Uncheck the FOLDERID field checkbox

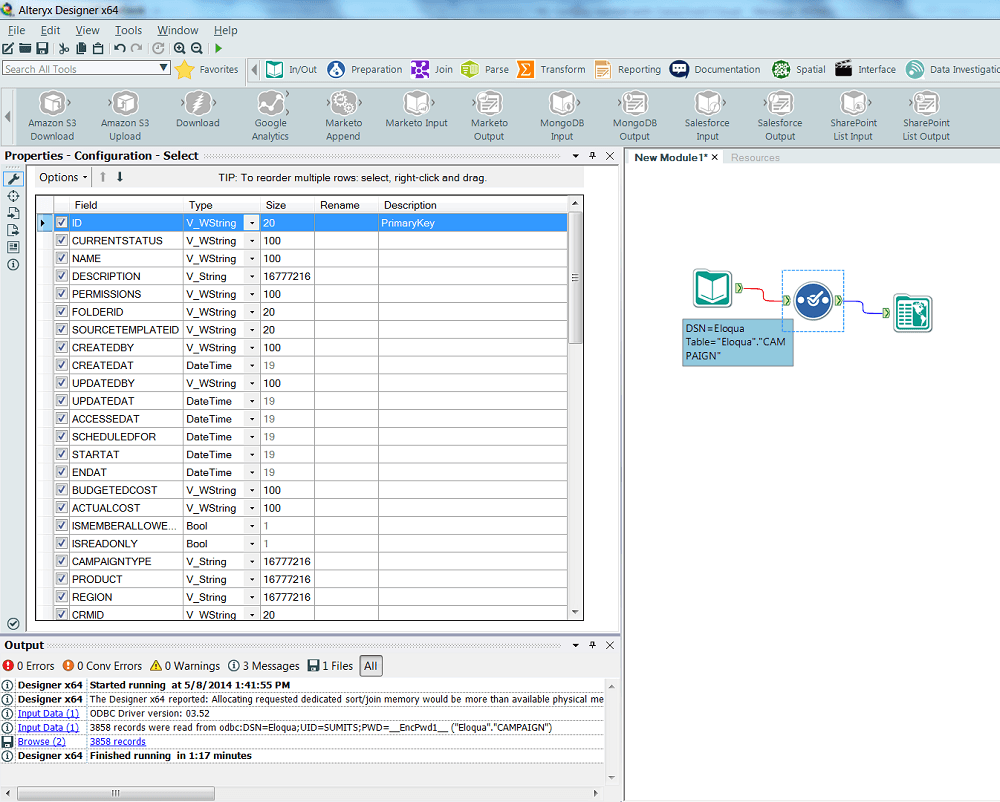pyautogui.click(x=62, y=312)
